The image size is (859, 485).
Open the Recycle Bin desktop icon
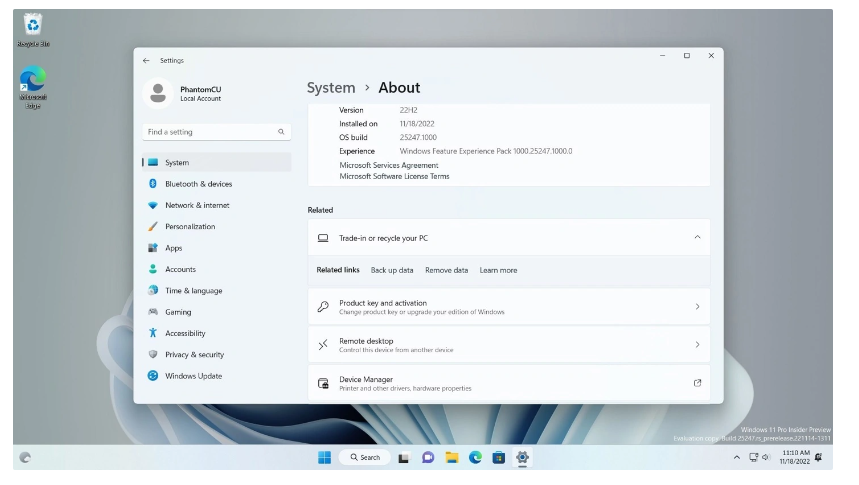pyautogui.click(x=33, y=30)
